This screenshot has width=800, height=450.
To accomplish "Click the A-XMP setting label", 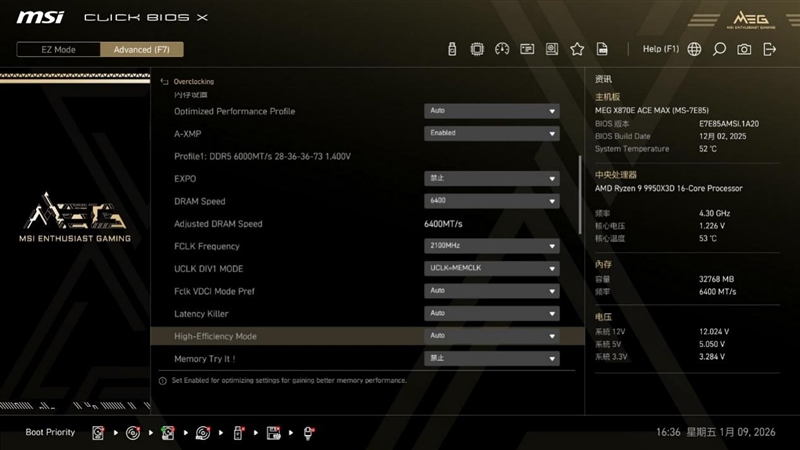I will [x=188, y=134].
